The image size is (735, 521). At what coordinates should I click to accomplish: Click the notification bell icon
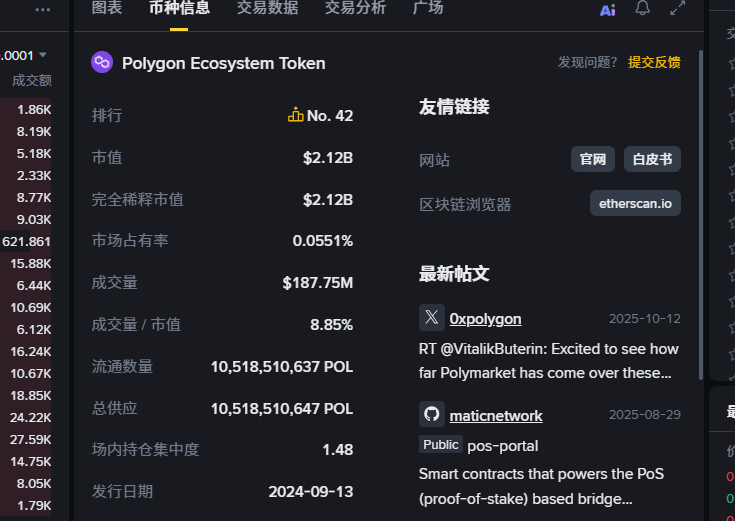[x=643, y=9]
